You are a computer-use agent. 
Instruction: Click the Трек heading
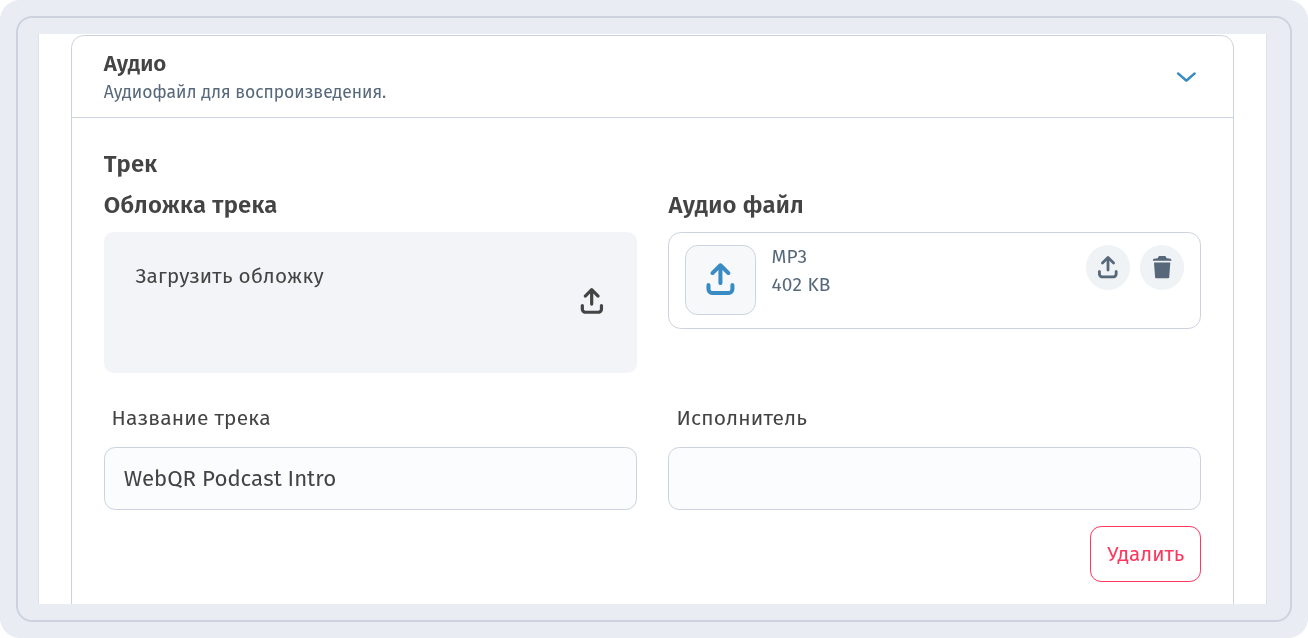click(130, 165)
